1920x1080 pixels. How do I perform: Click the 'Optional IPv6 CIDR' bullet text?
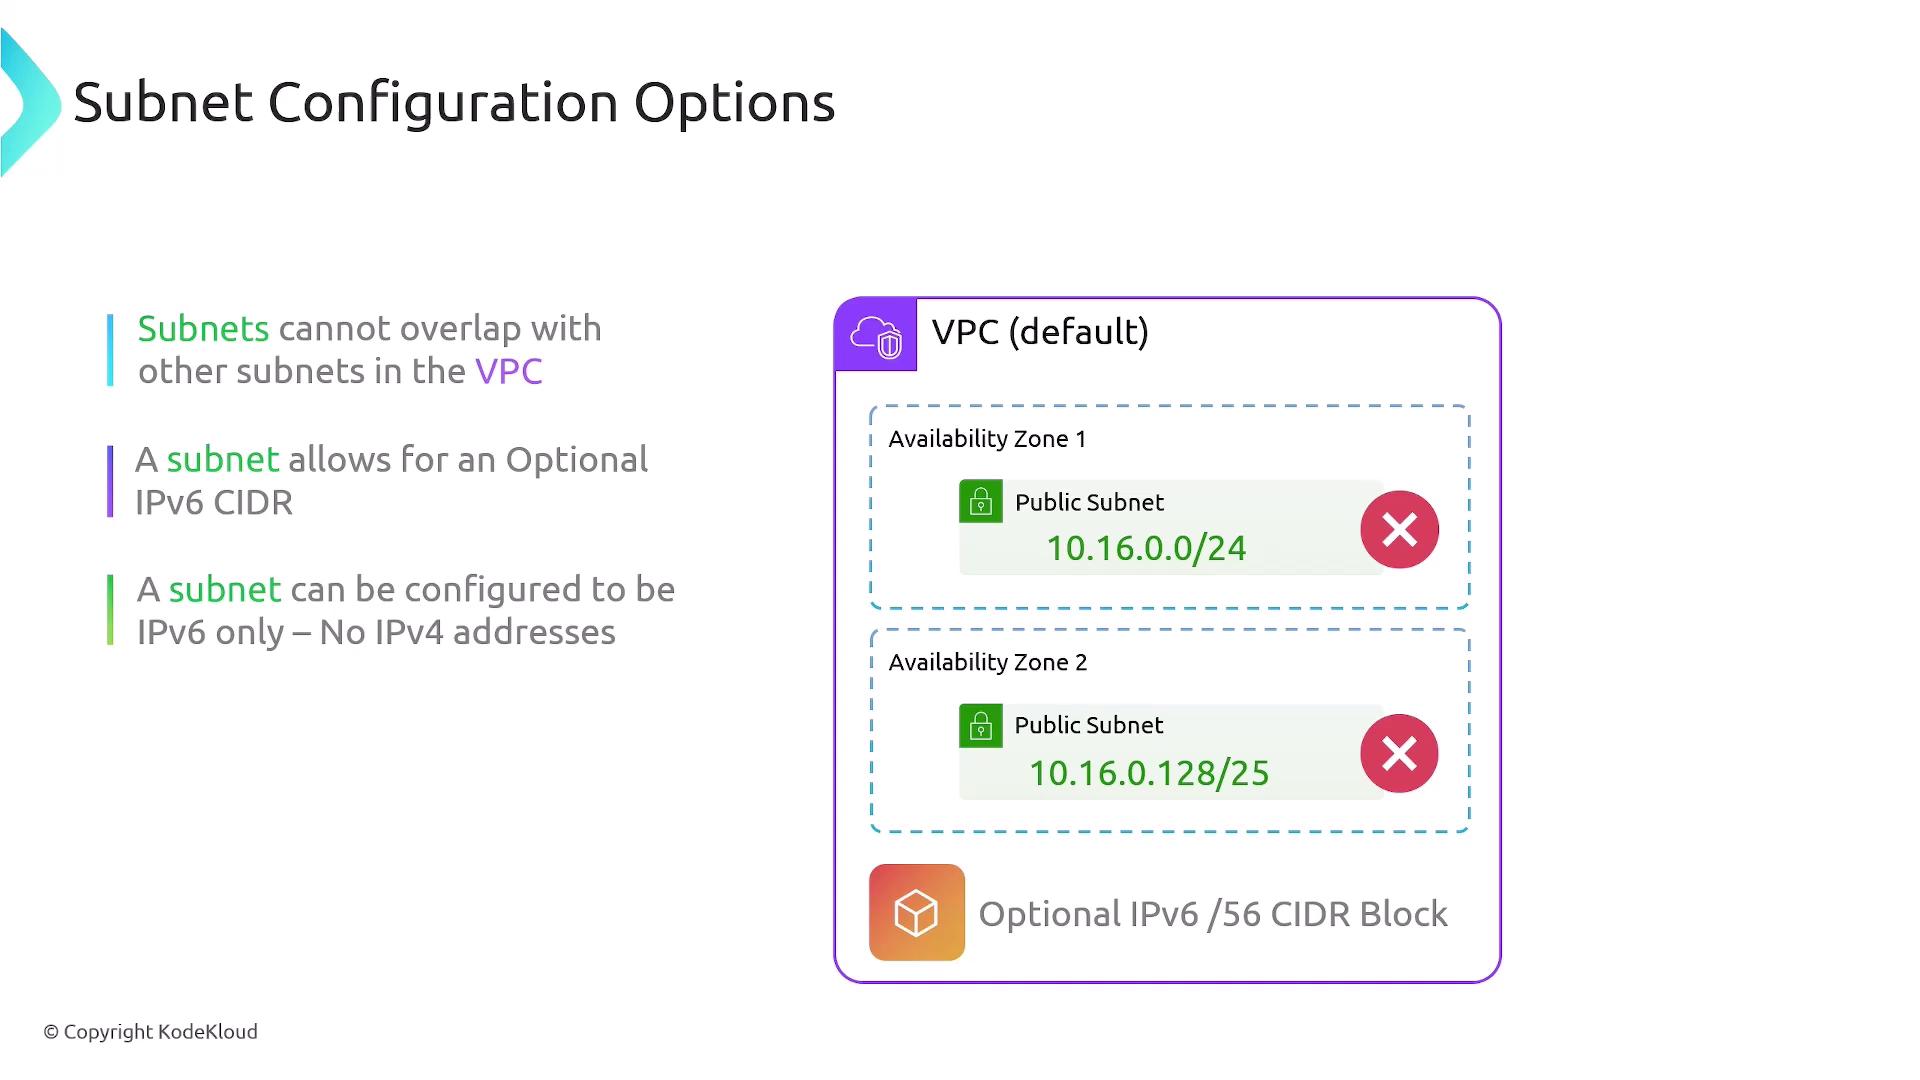pos(392,480)
